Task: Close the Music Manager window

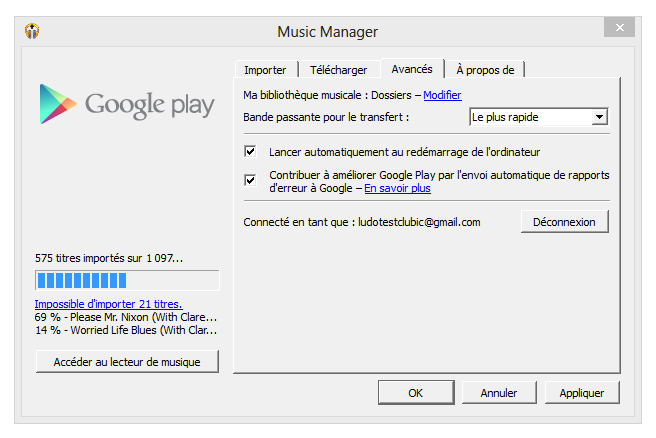Action: pyautogui.click(x=619, y=28)
